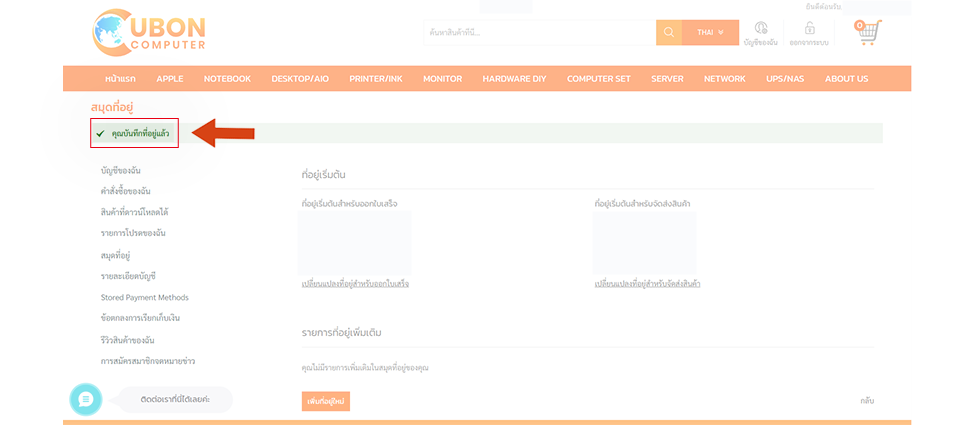Click the search magnifier icon

669,32
